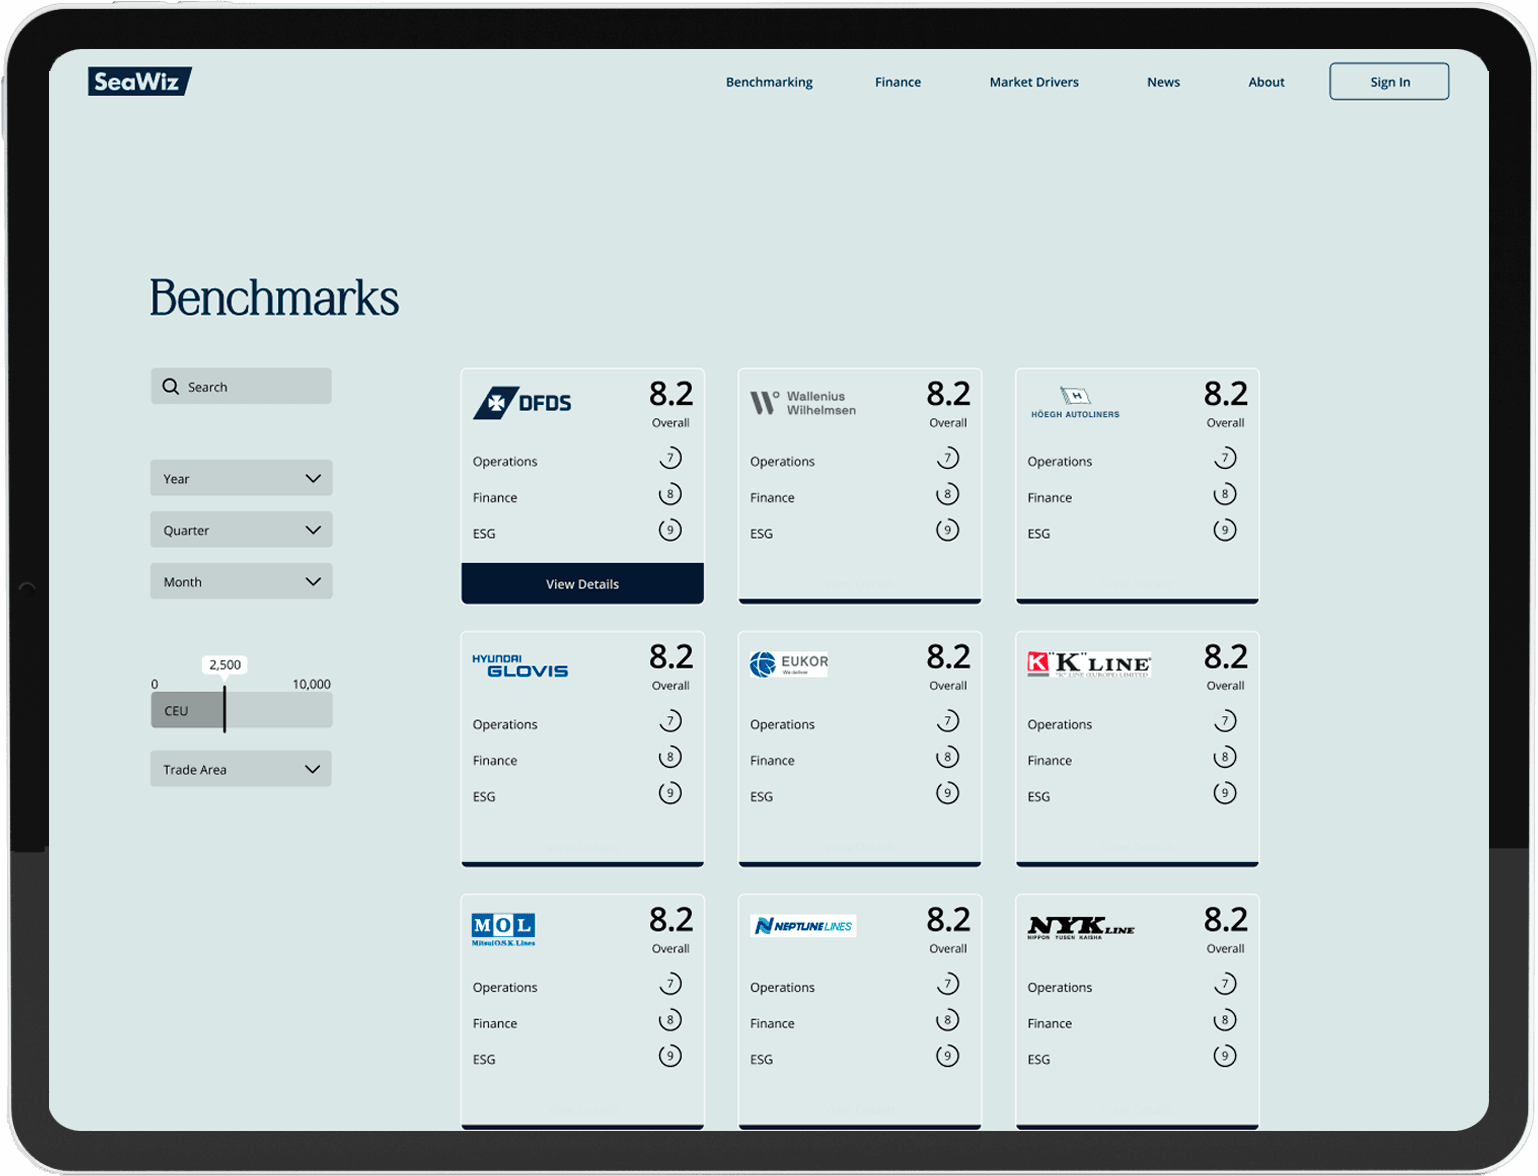Click Eukor Finance score ring
The image size is (1538, 1176).
[947, 757]
